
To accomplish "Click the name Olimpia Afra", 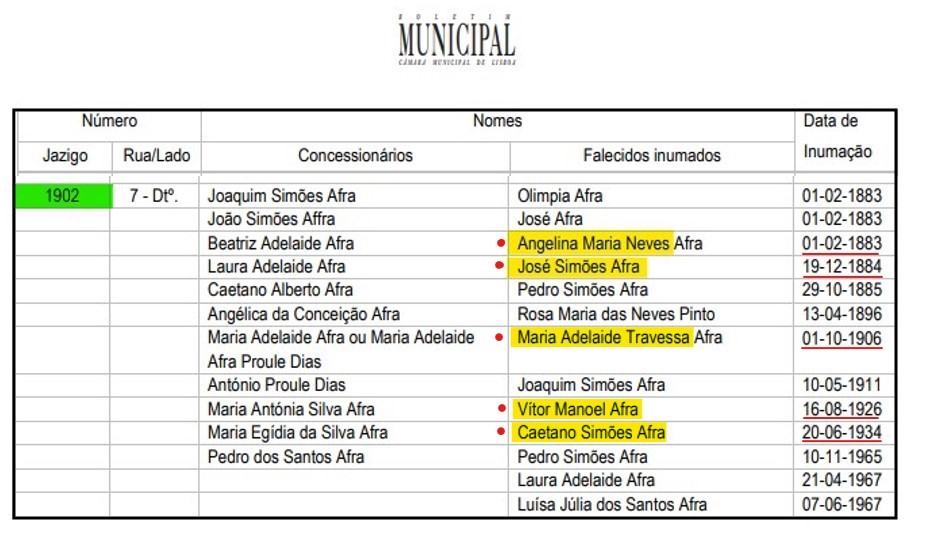I will click(560, 196).
